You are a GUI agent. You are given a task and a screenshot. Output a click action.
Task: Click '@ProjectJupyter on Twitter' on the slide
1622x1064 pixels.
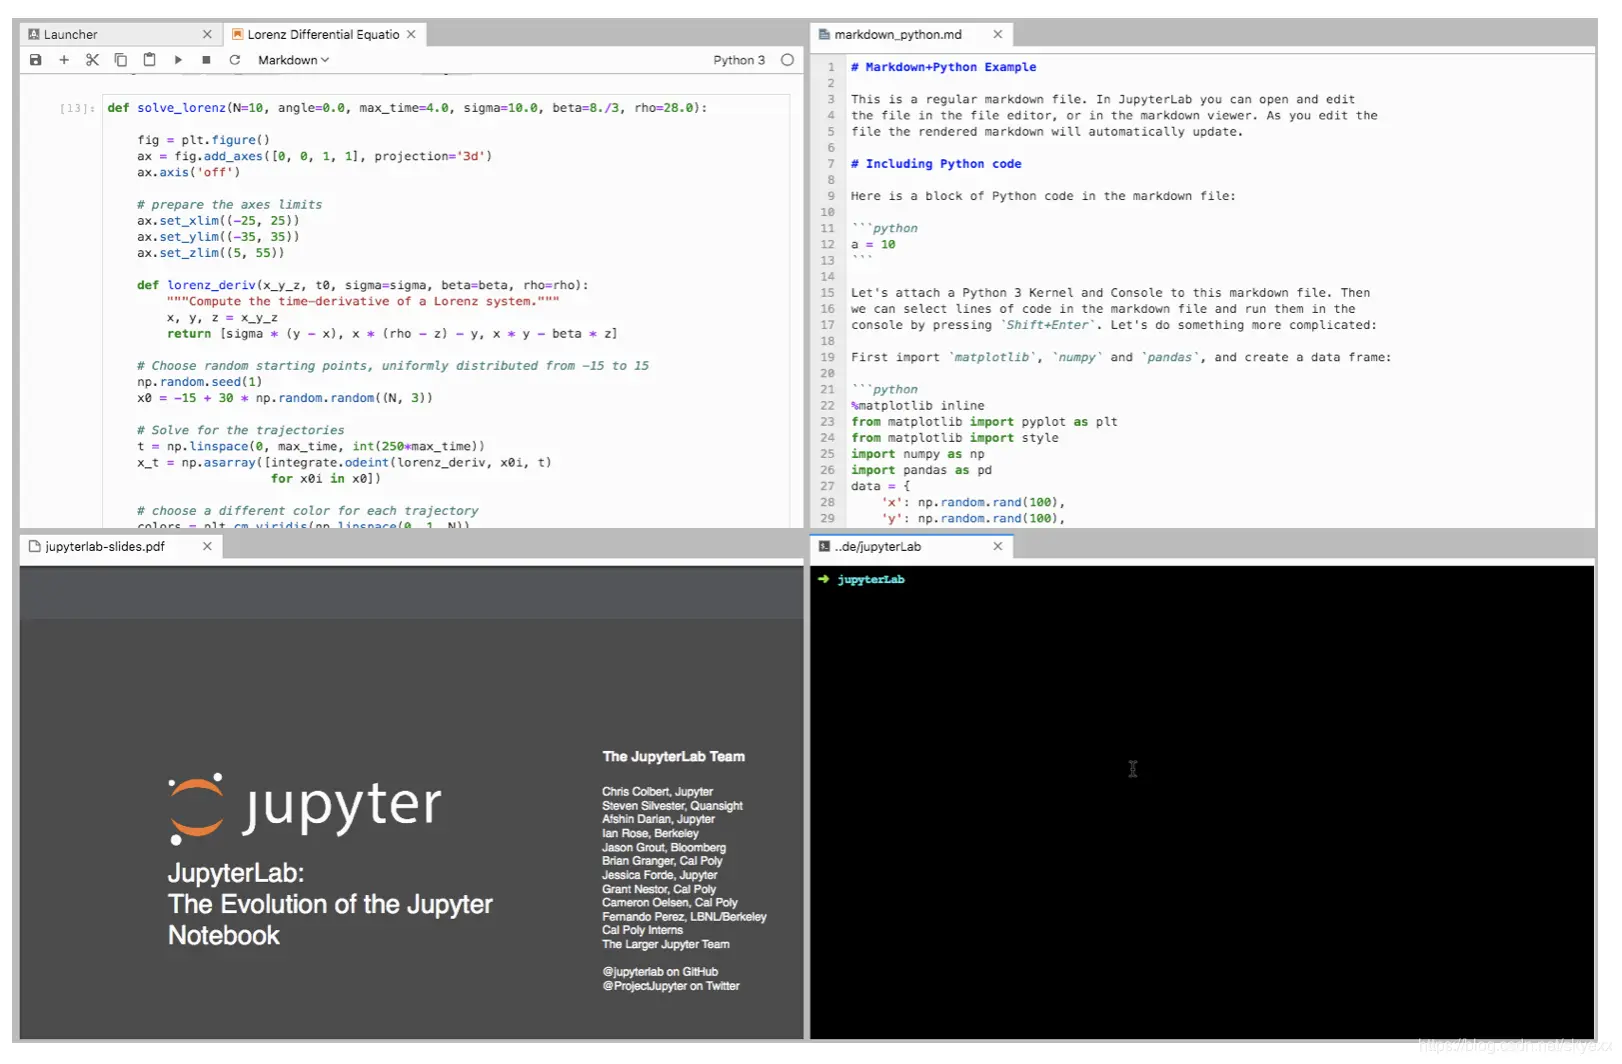[671, 986]
